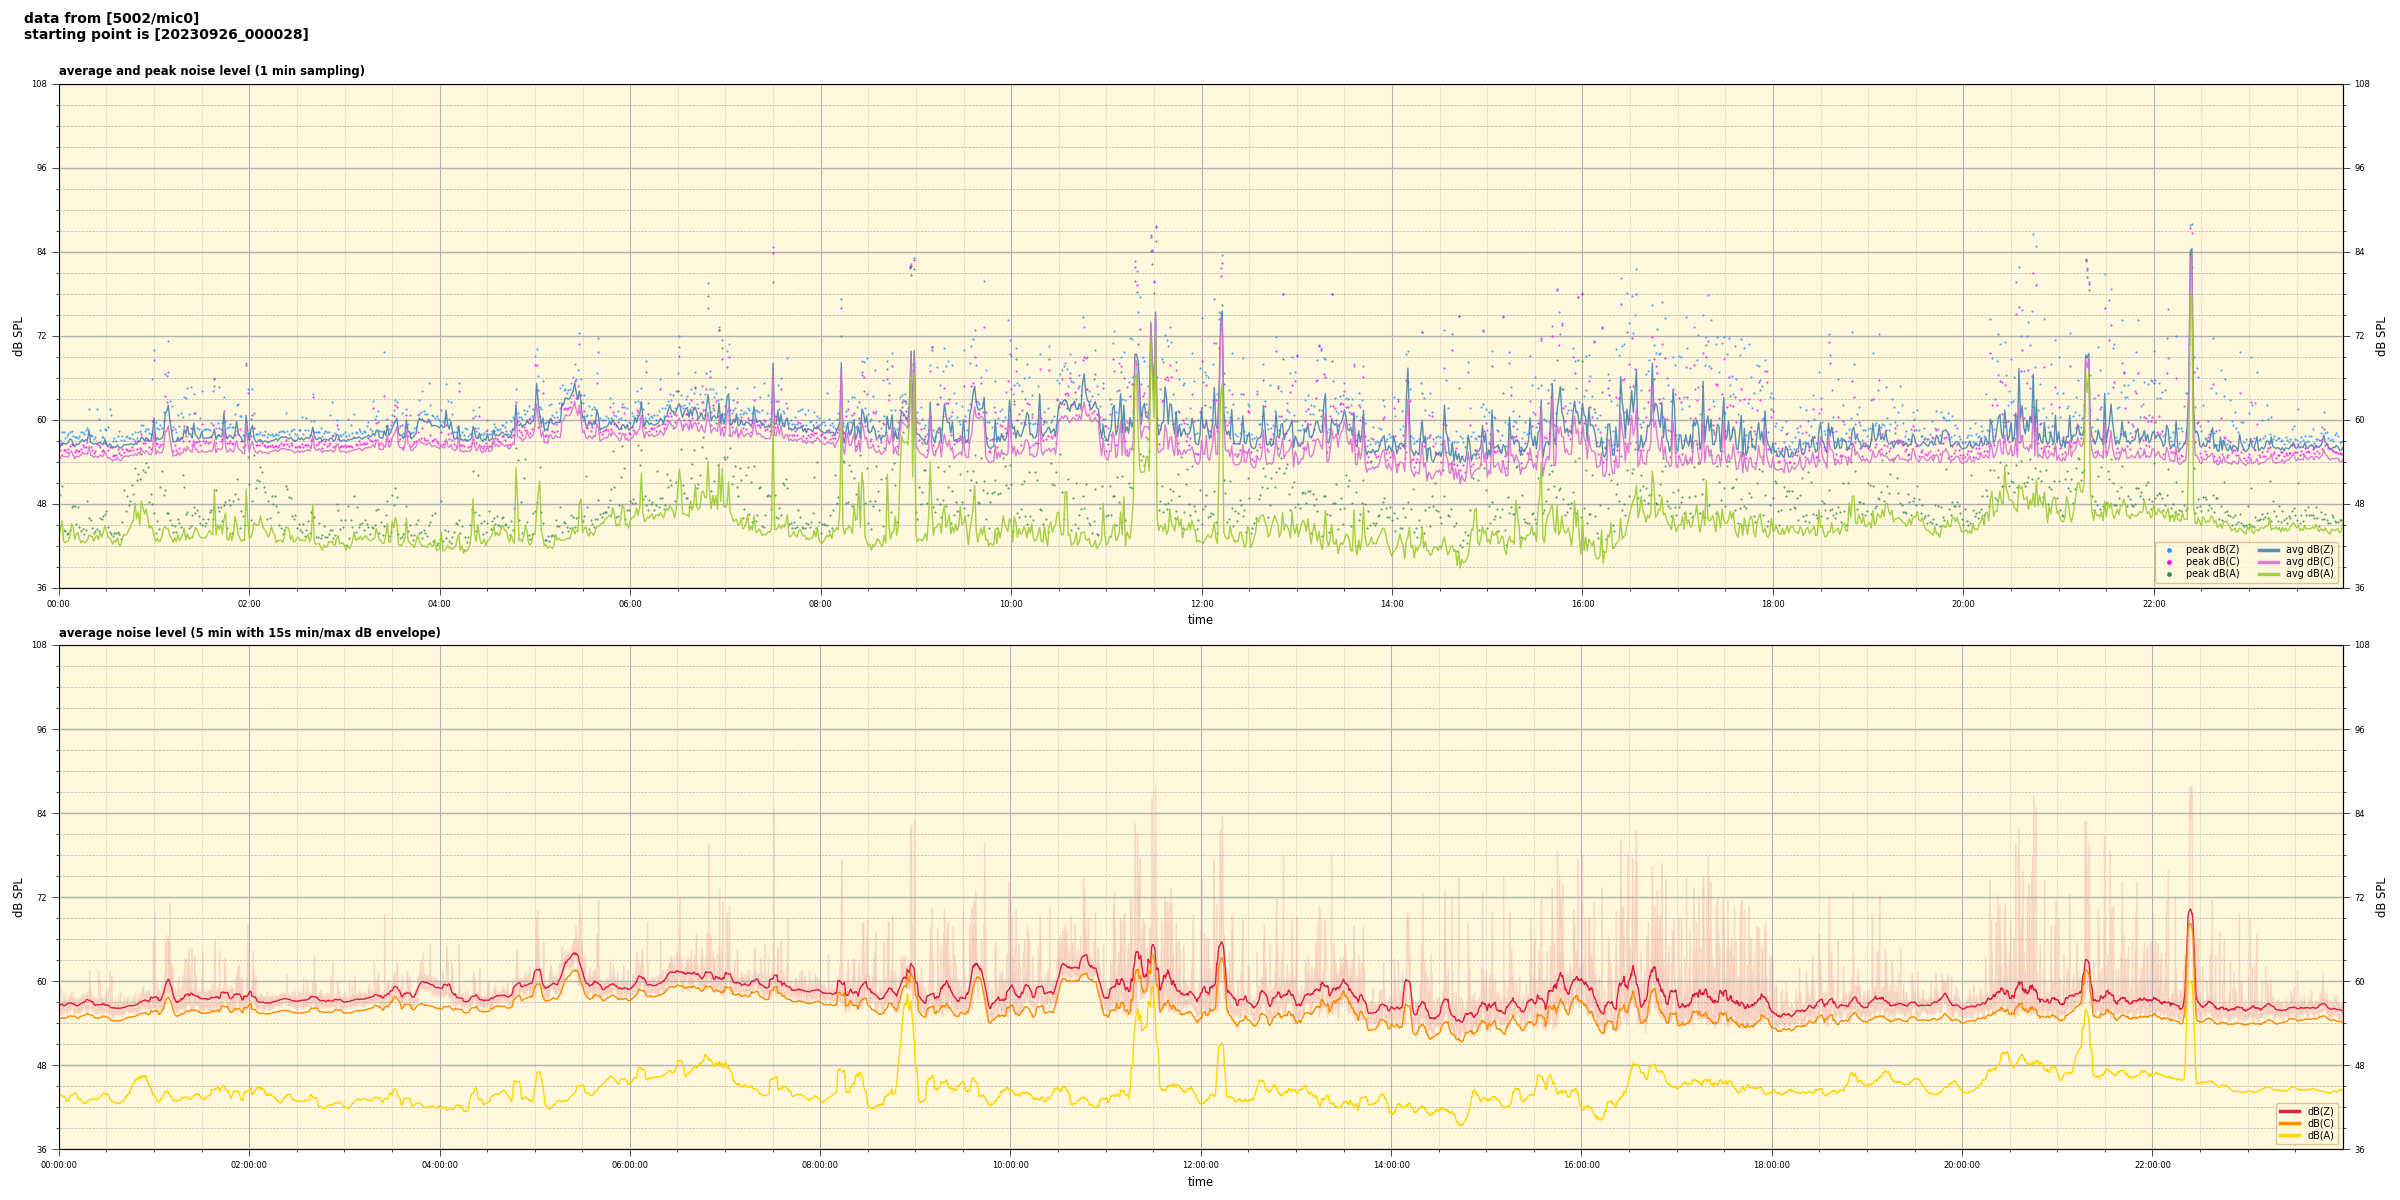
Task: Click orange dB(C) swatch in bottom legend
Action: coord(2290,1123)
